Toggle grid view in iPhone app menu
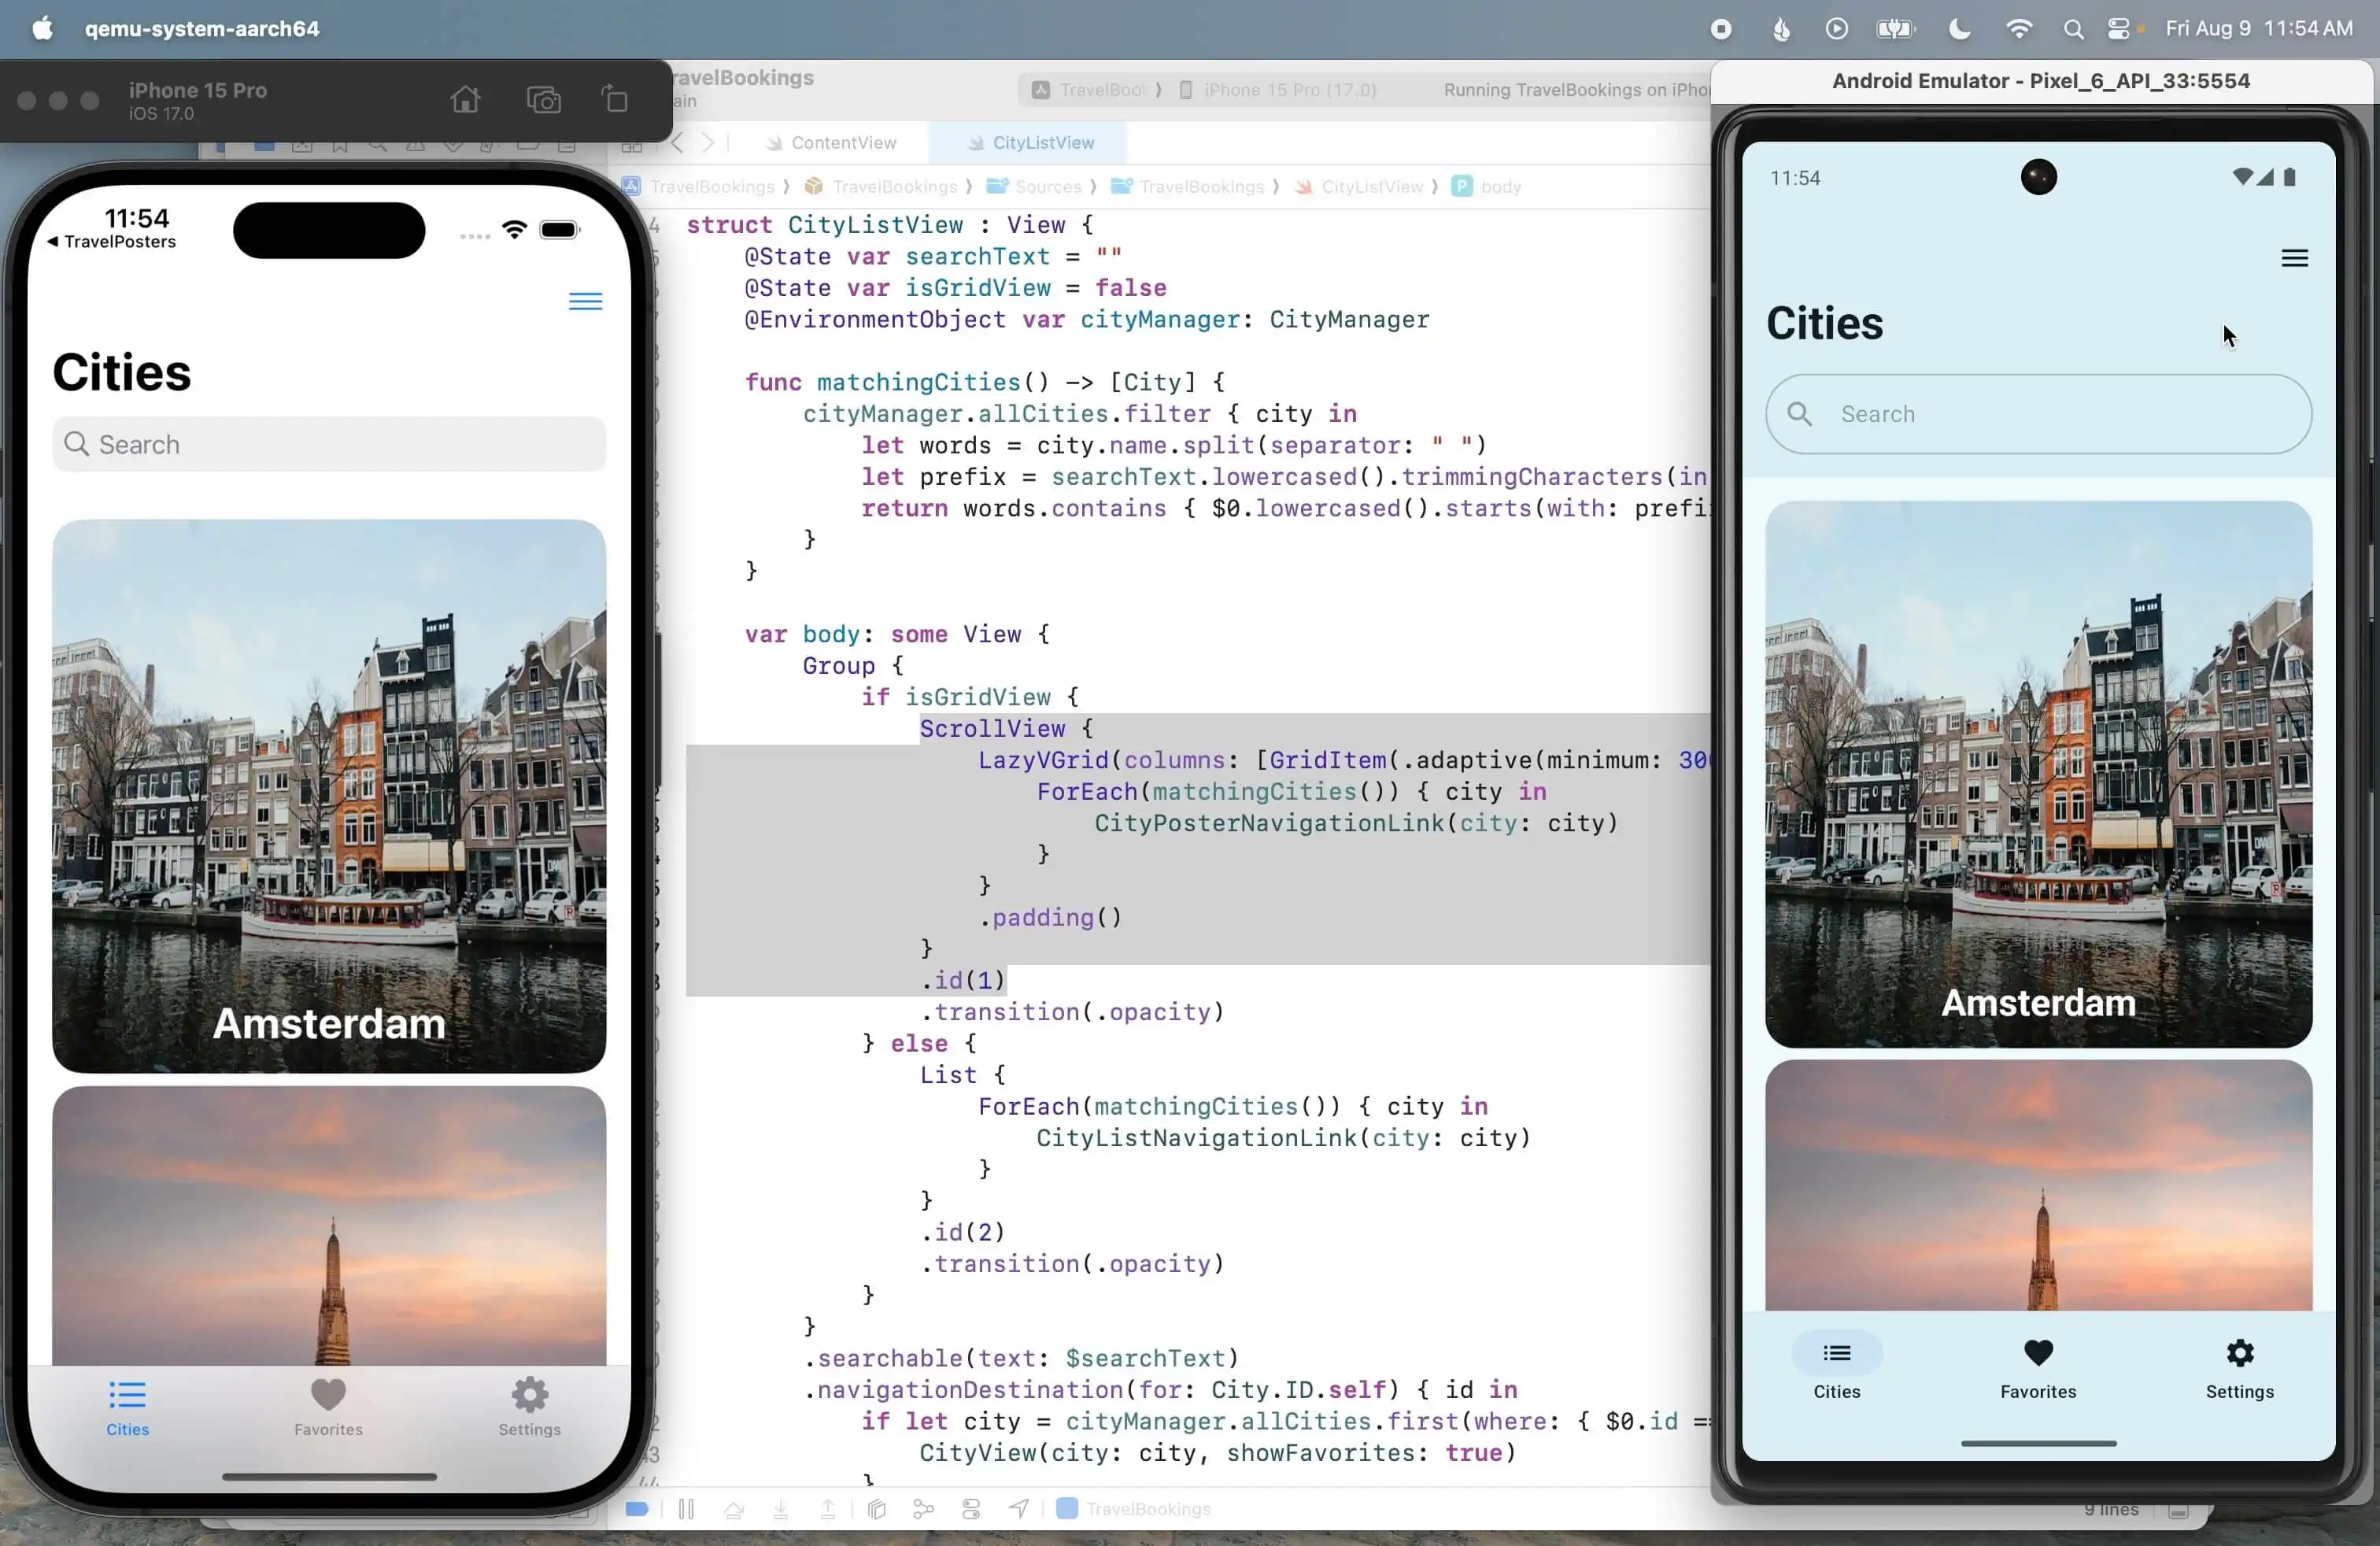The image size is (2380, 1546). click(x=585, y=301)
